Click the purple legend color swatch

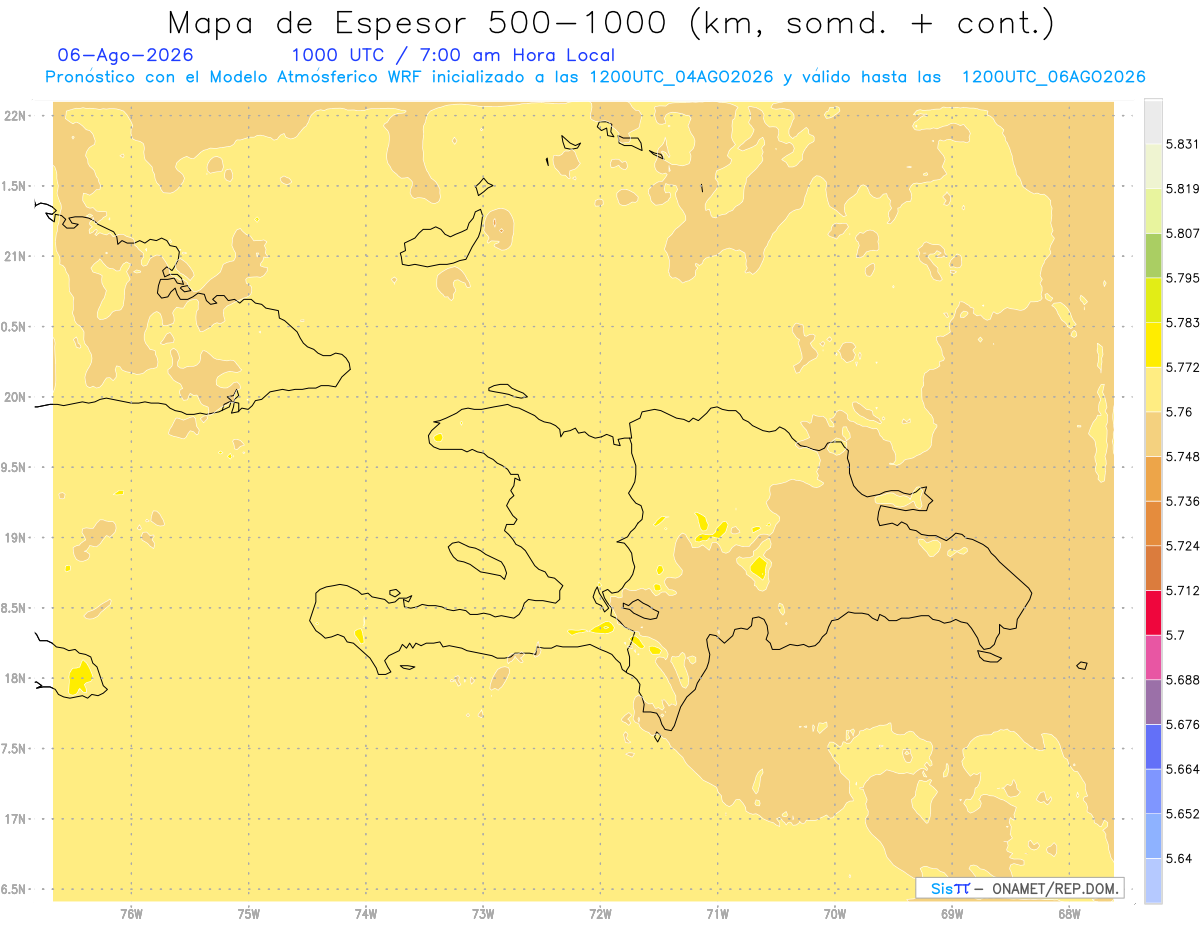1153,702
